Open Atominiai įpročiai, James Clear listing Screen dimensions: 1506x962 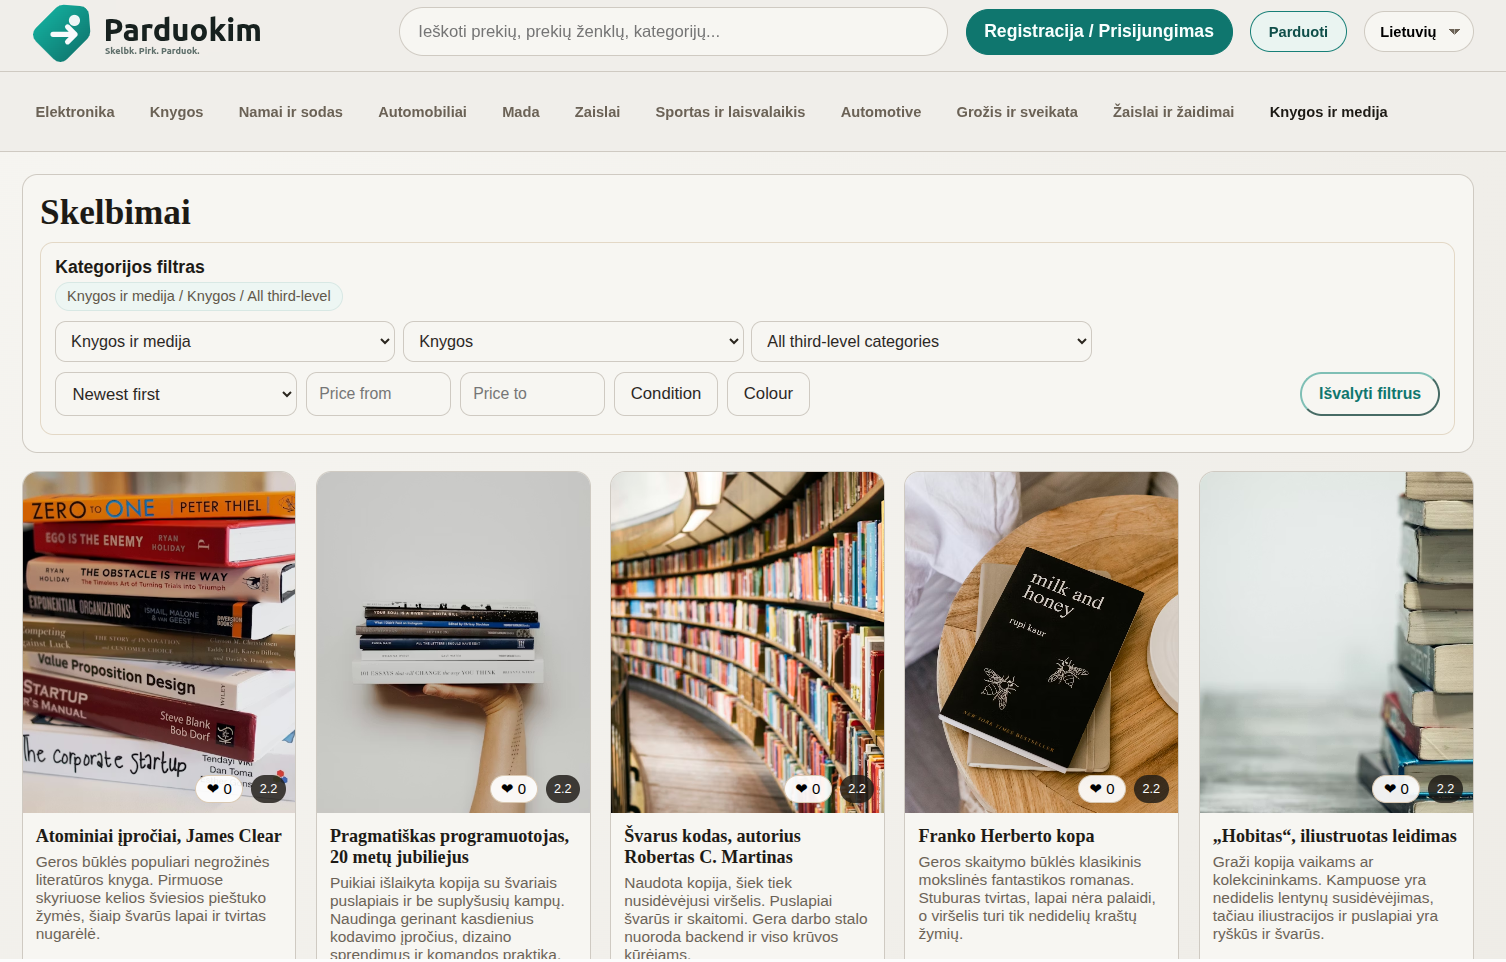[159, 836]
